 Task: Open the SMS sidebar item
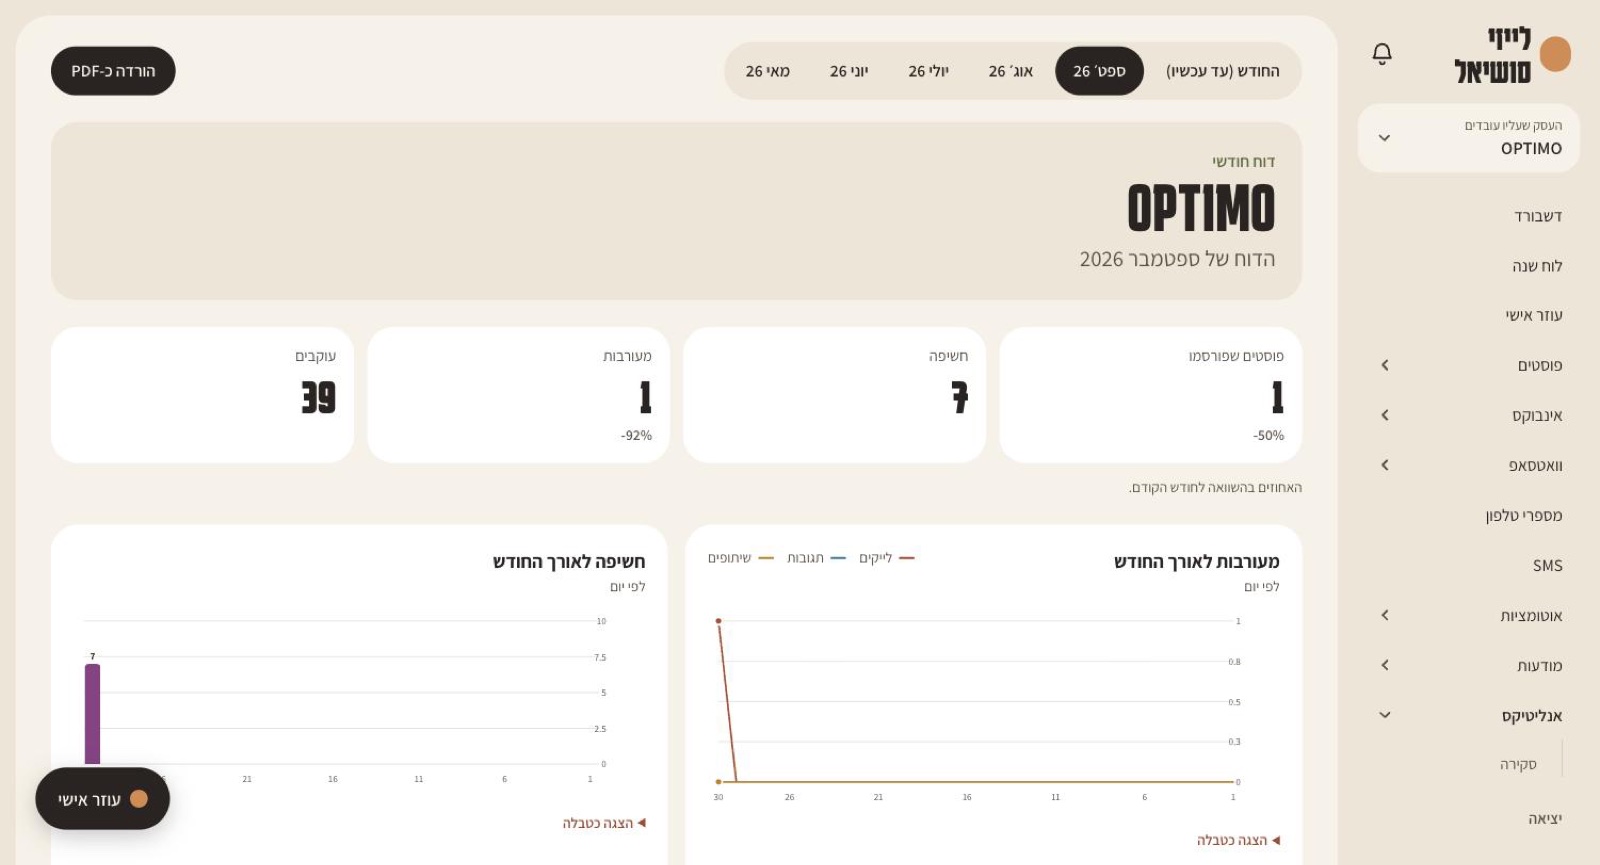[x=1547, y=566]
